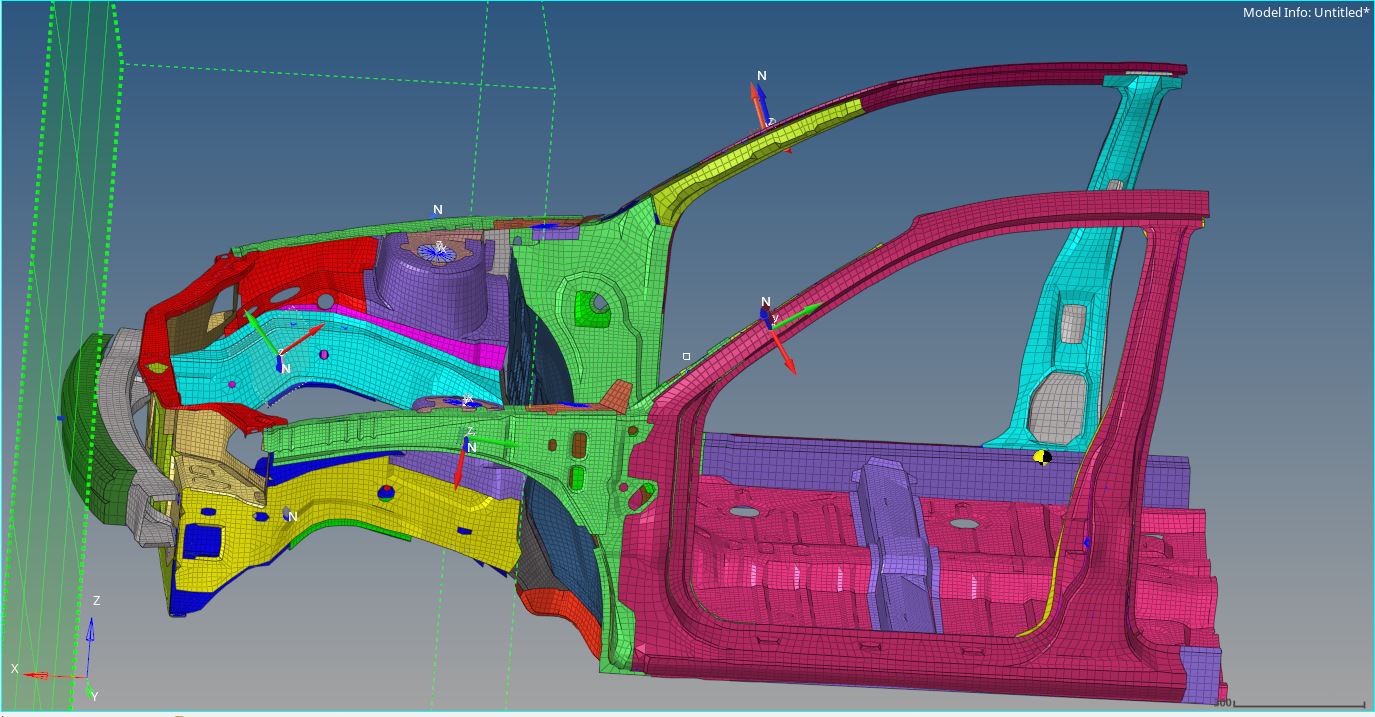
Task: Select the X-axis label on the orientation triad
Action: (14, 668)
